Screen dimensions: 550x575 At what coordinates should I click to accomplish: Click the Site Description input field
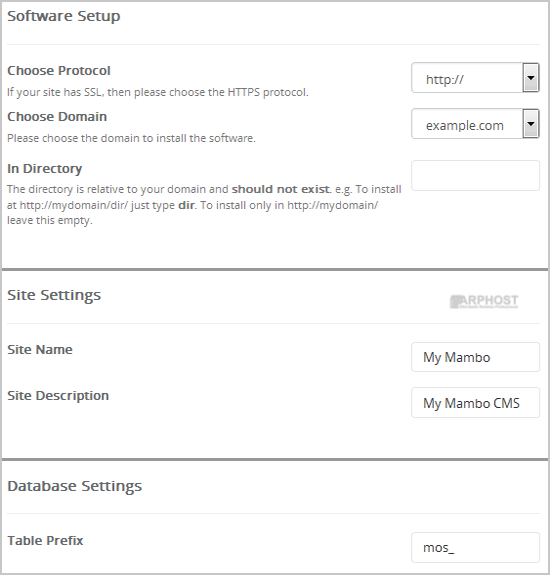point(475,403)
